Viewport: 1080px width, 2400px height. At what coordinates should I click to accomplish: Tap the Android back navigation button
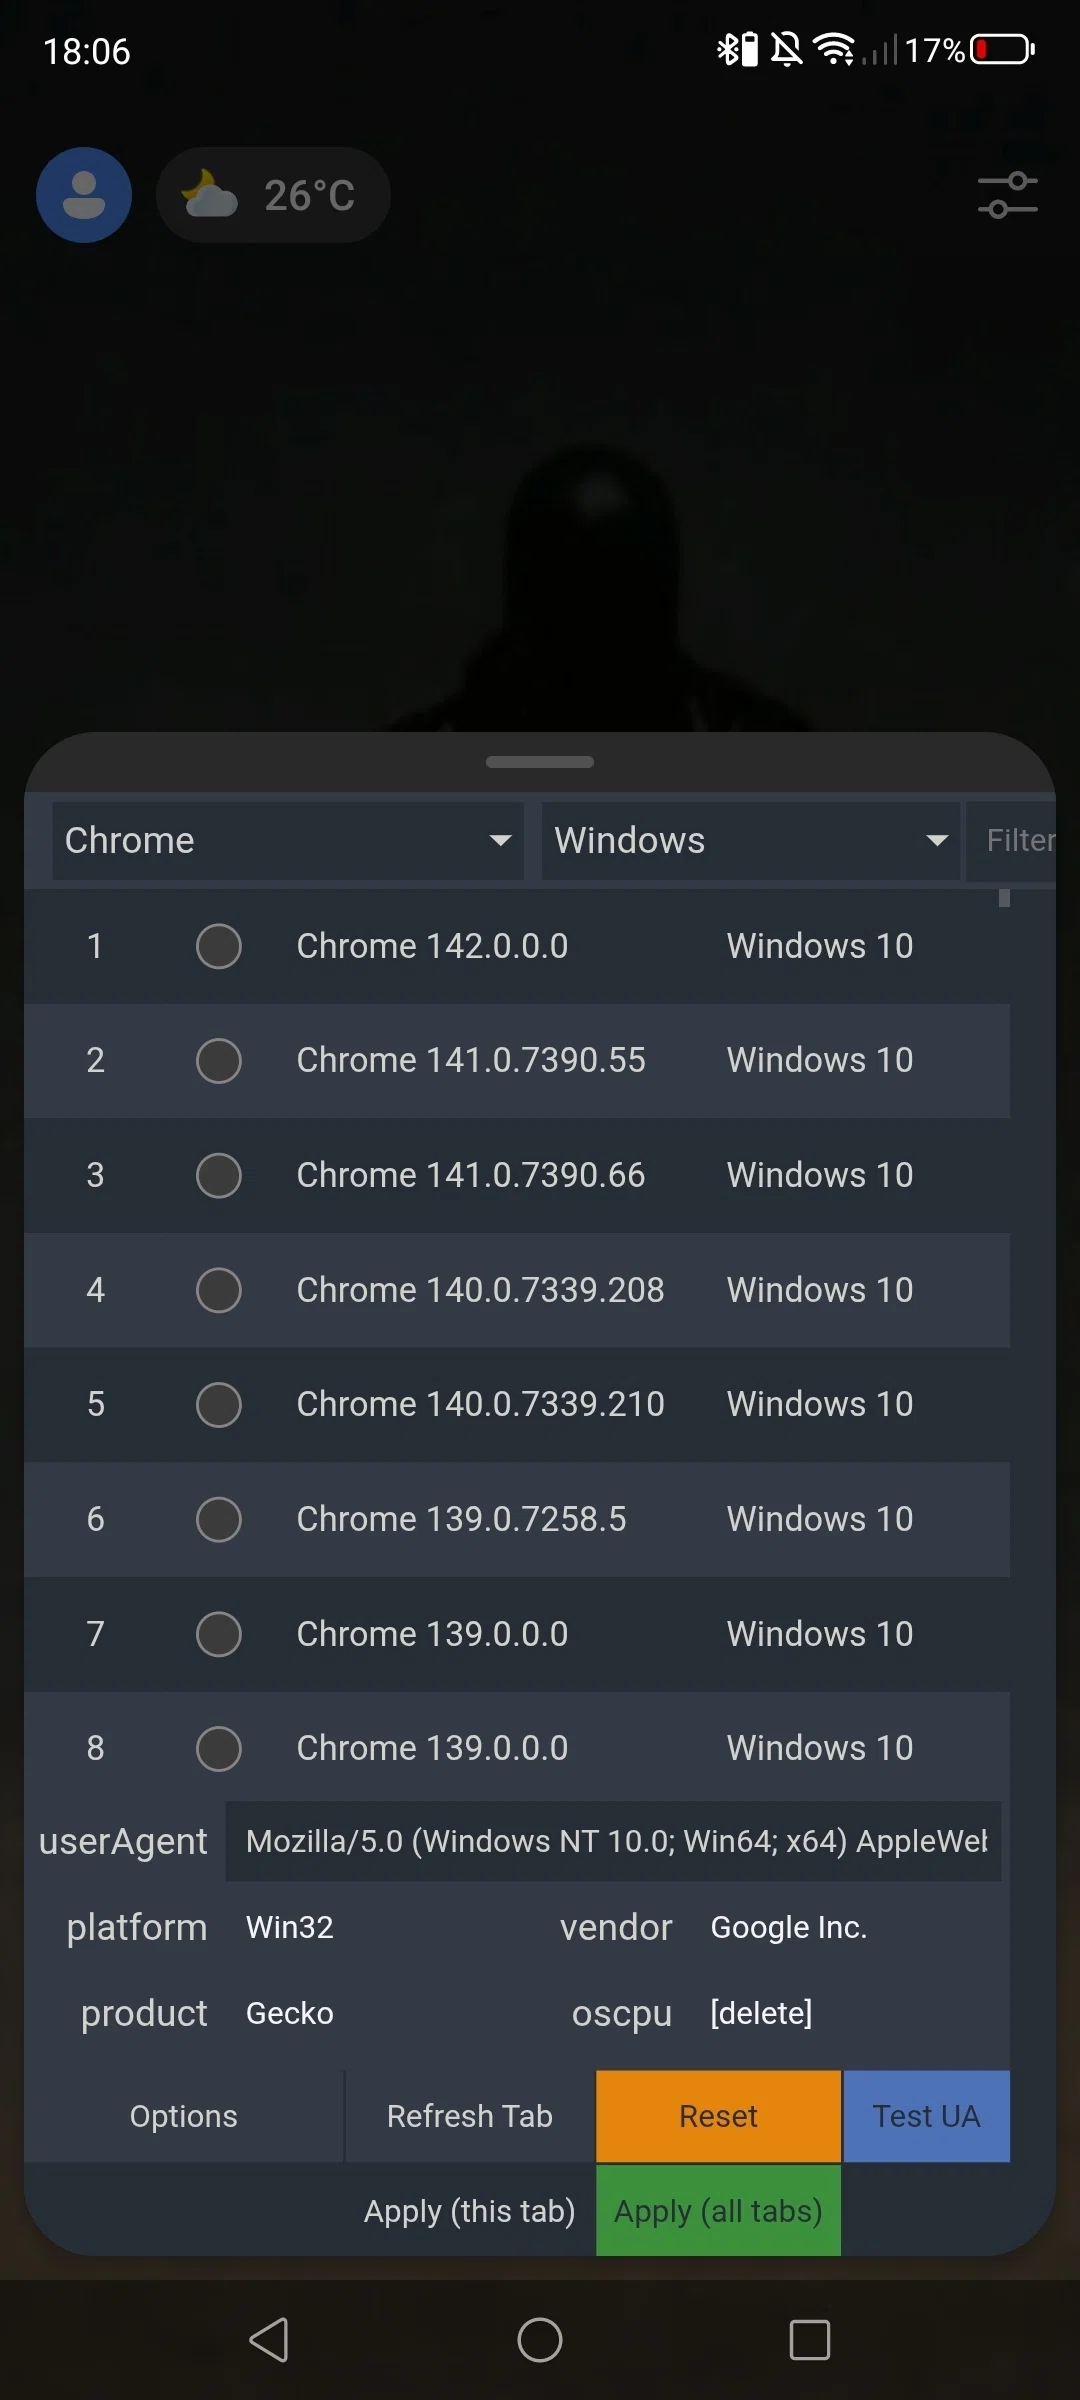click(269, 2340)
